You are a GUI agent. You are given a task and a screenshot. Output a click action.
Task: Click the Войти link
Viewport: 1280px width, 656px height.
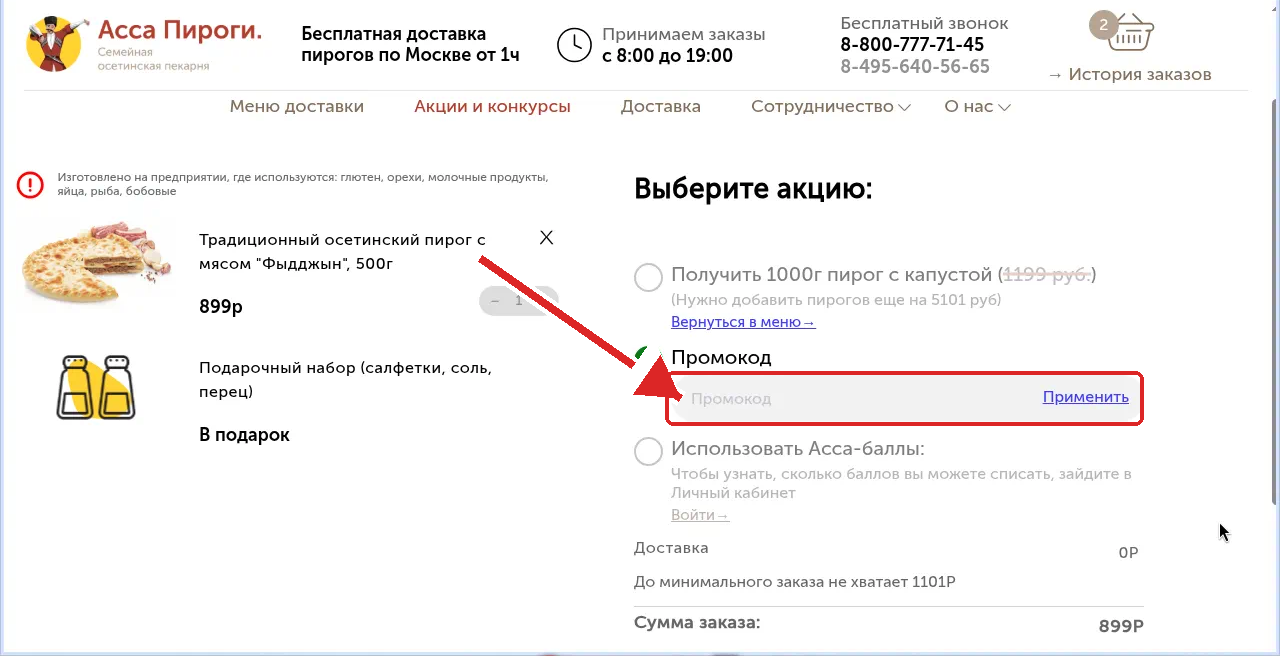[700, 515]
